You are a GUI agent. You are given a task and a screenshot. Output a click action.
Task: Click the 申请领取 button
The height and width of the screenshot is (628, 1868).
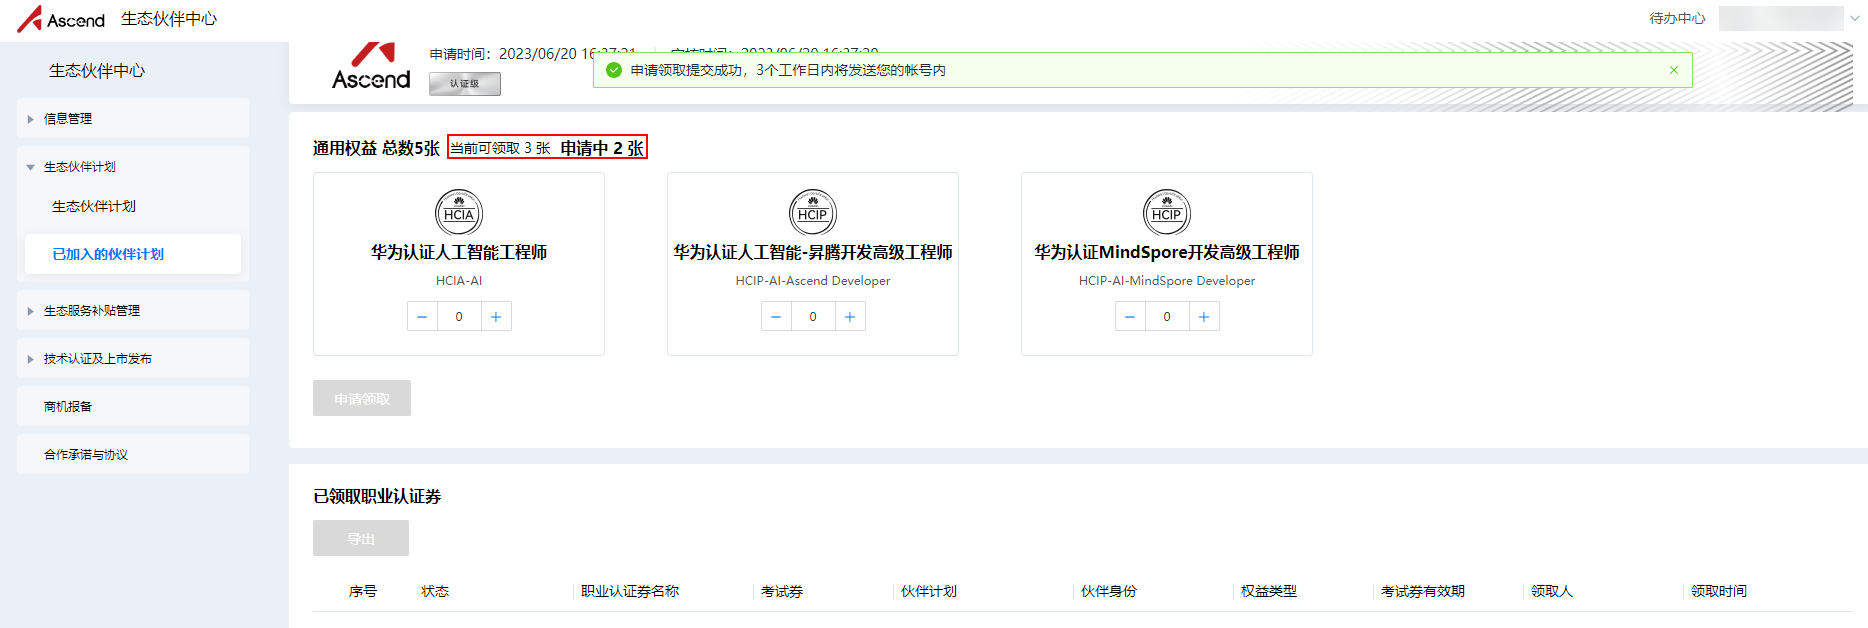[x=362, y=398]
